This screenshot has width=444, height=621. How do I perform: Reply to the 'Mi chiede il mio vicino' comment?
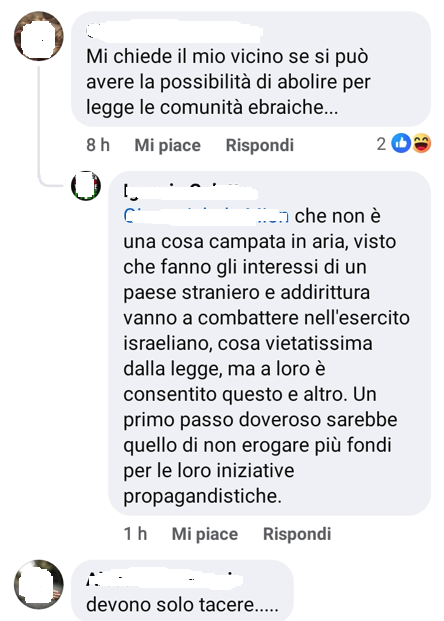pos(260,145)
